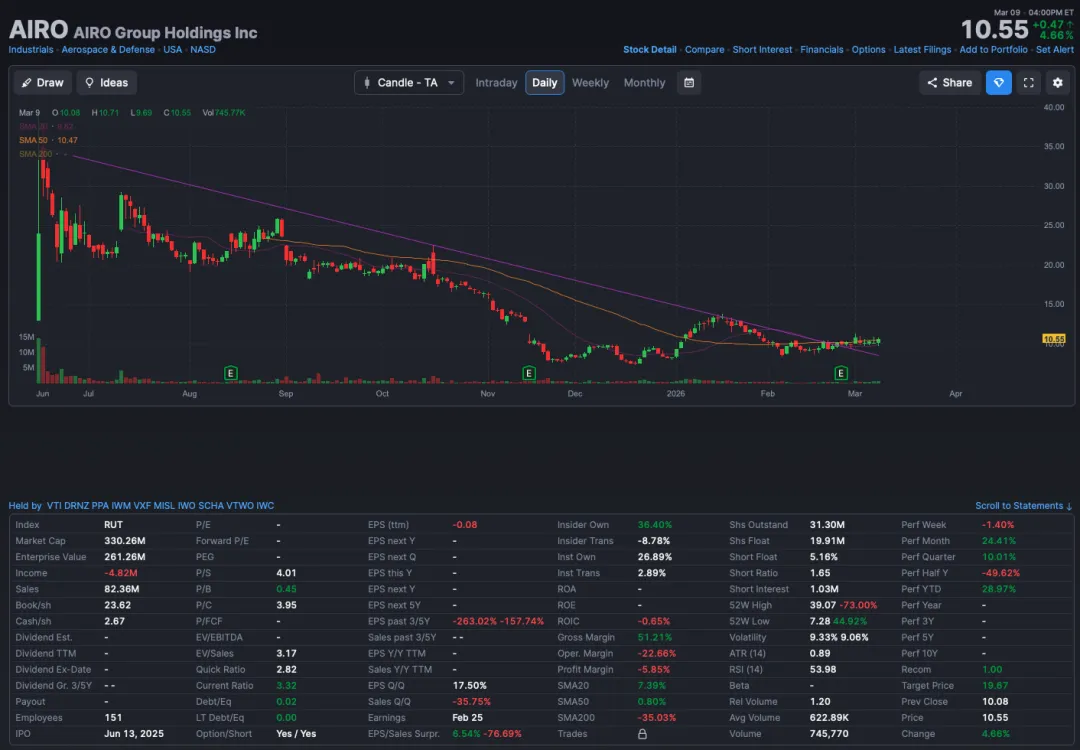Screen dimensions: 1080x750
Task: Click the earnings marker near late February
Action: coord(841,373)
